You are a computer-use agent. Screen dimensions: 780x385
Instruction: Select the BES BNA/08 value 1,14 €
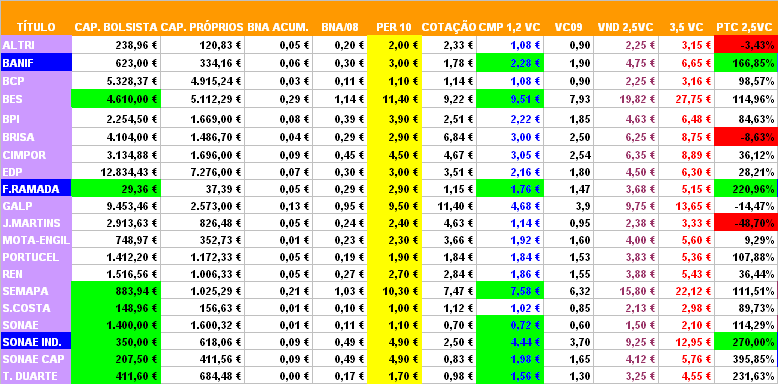[x=340, y=99]
